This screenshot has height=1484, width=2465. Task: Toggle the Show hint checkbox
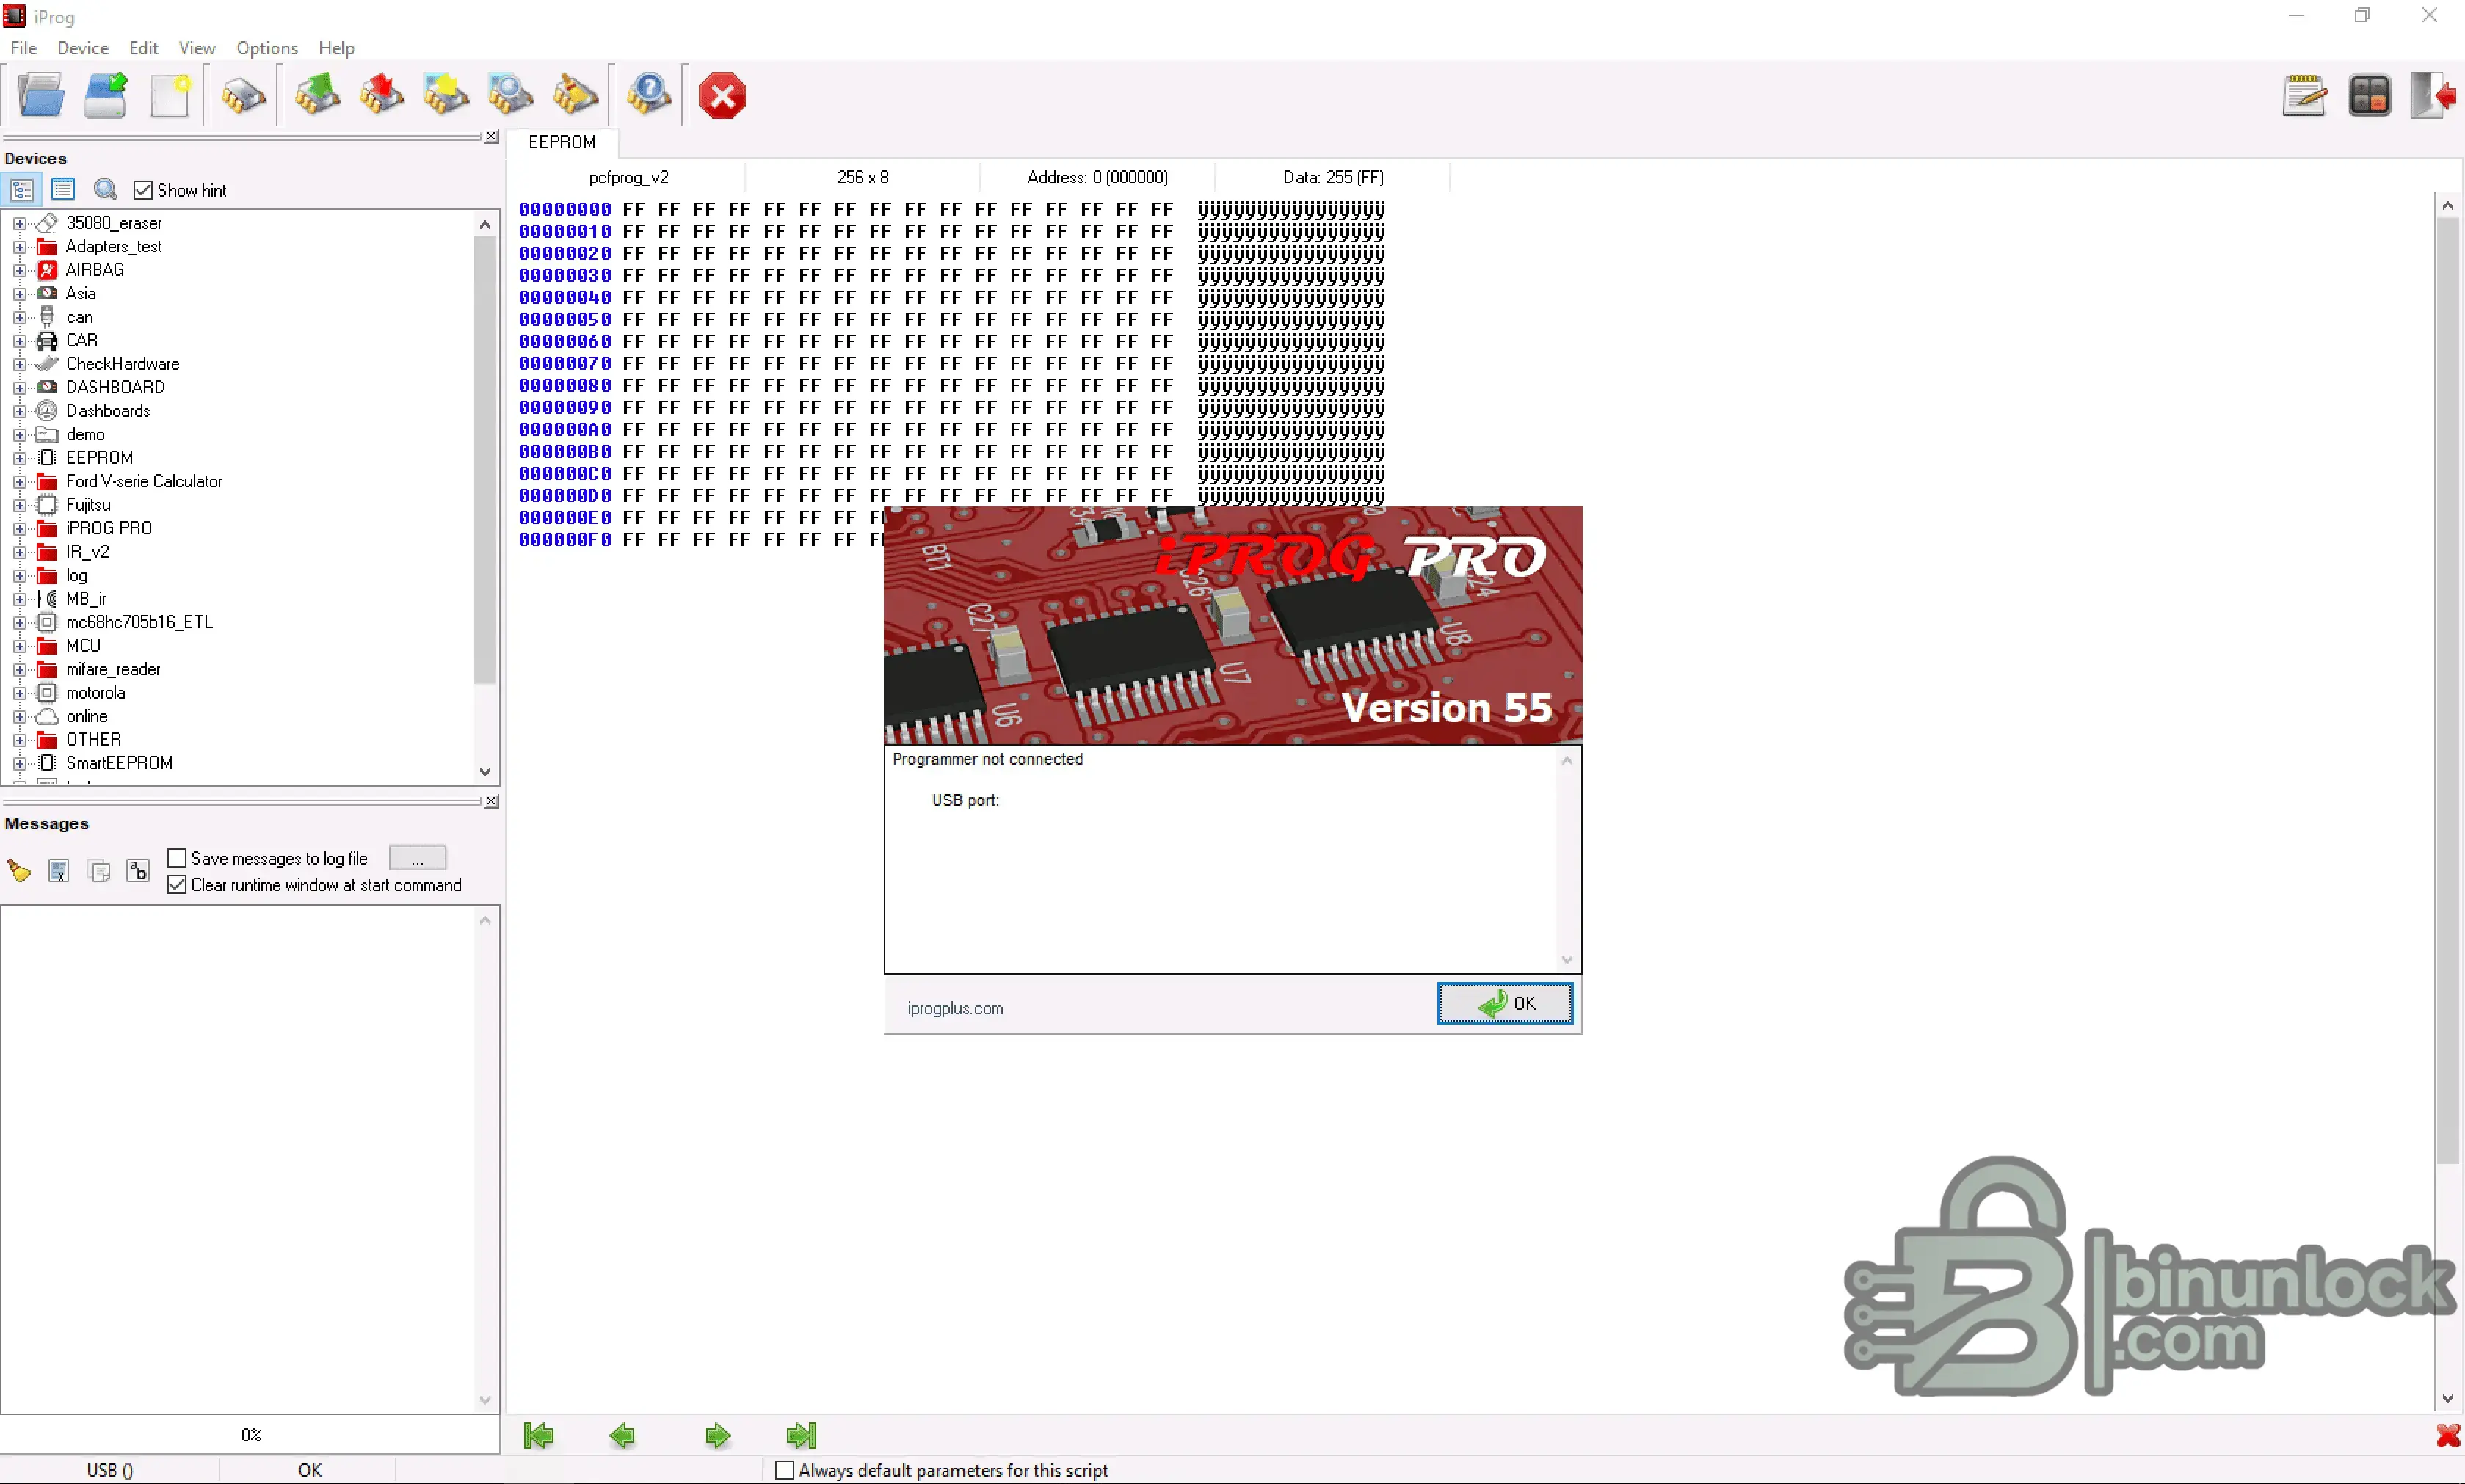143,190
